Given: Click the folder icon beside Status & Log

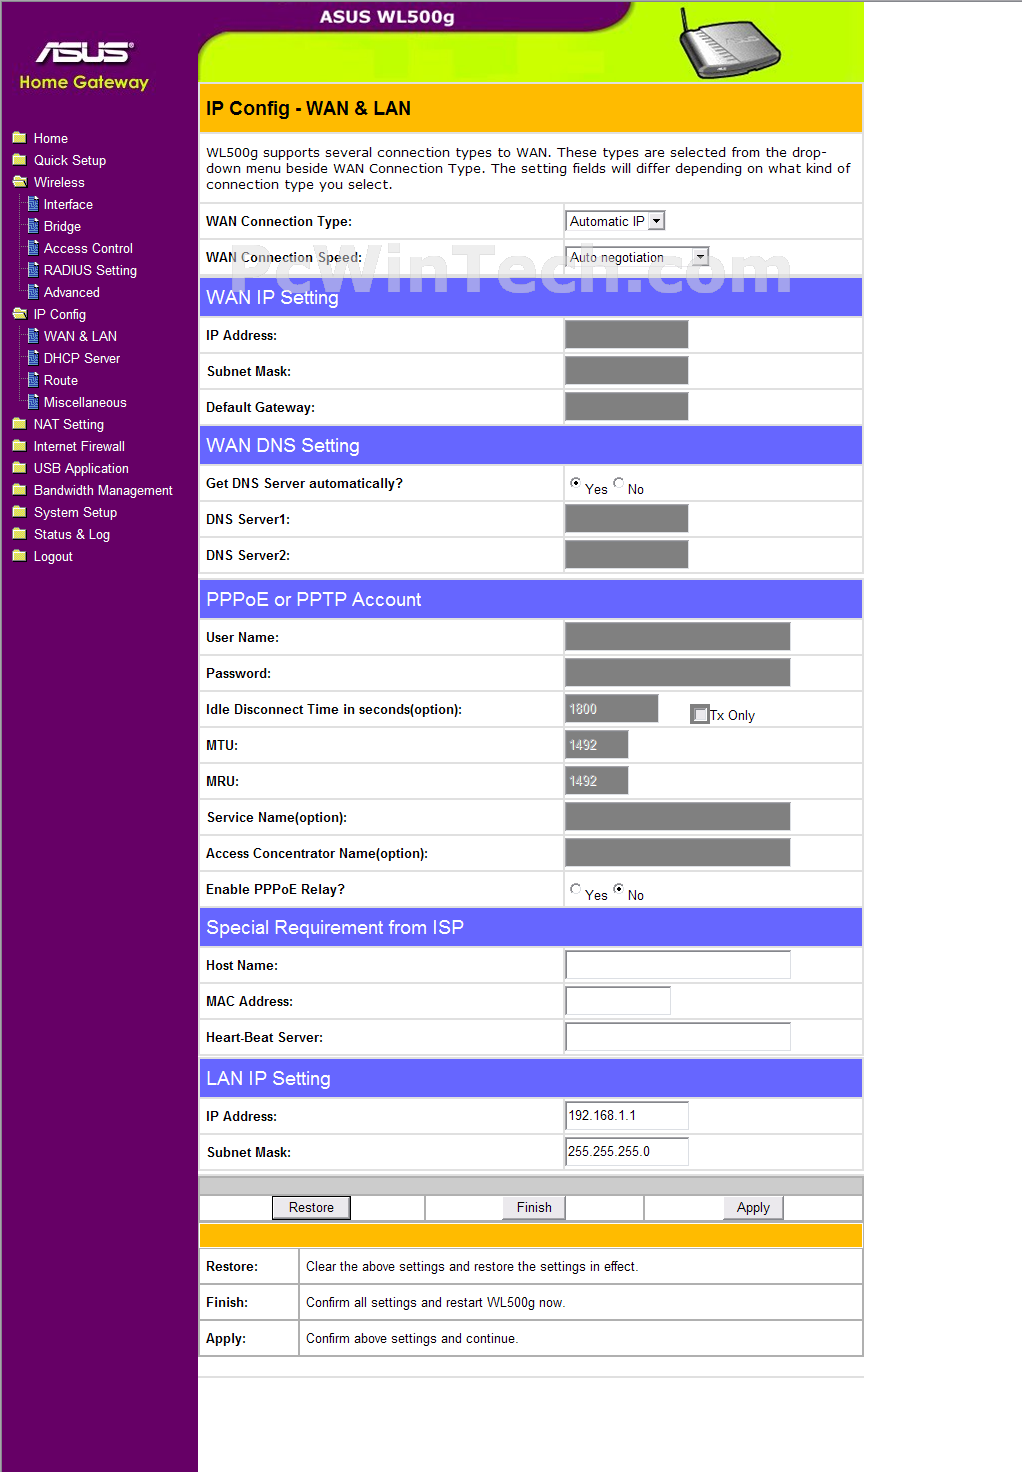Looking at the screenshot, I should tap(19, 534).
